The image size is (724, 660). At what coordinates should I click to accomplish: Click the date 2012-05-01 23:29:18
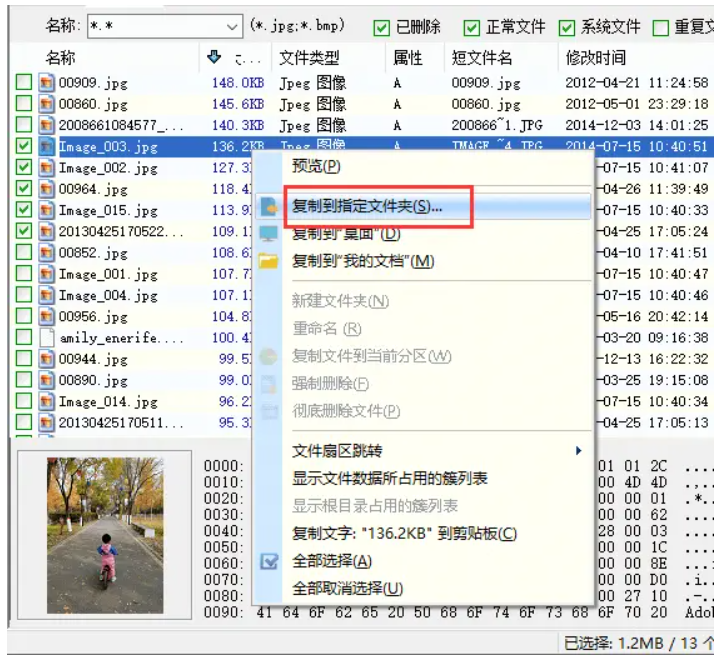637,104
